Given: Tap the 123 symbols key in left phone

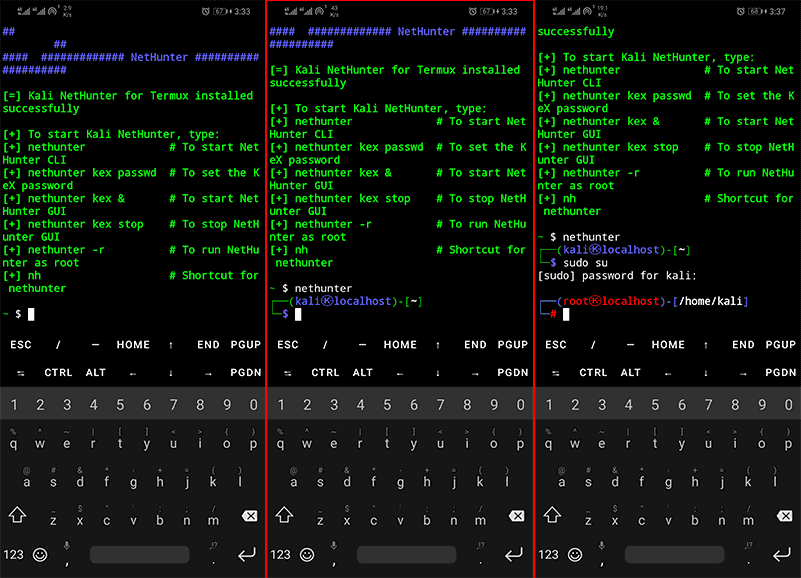Looking at the screenshot, I should 13,554.
